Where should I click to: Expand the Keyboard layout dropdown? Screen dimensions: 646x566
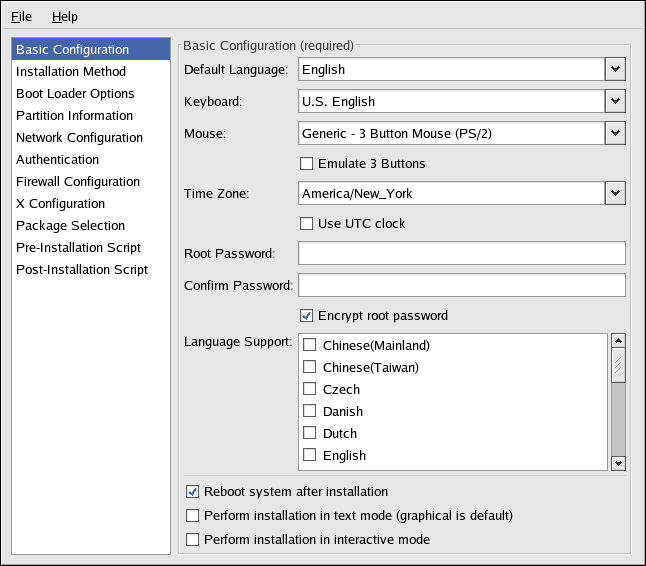pyautogui.click(x=615, y=101)
